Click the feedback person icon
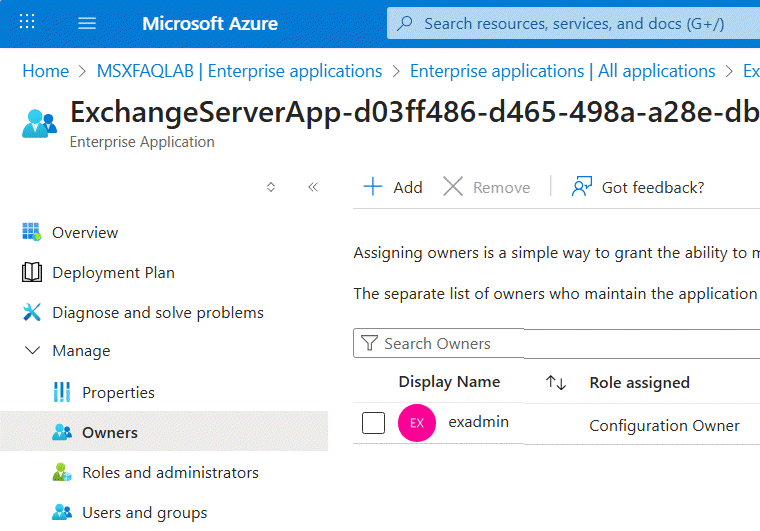The height and width of the screenshot is (531, 760). tap(582, 187)
